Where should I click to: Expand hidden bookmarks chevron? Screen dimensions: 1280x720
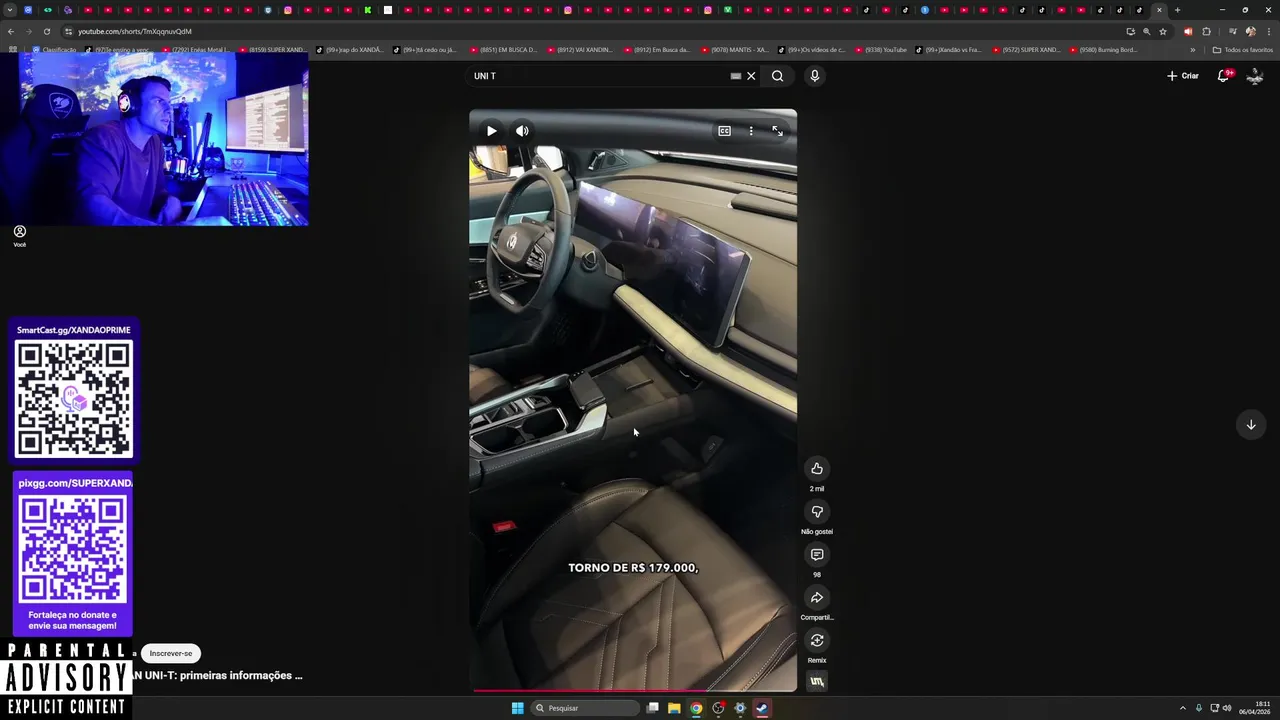point(1192,50)
